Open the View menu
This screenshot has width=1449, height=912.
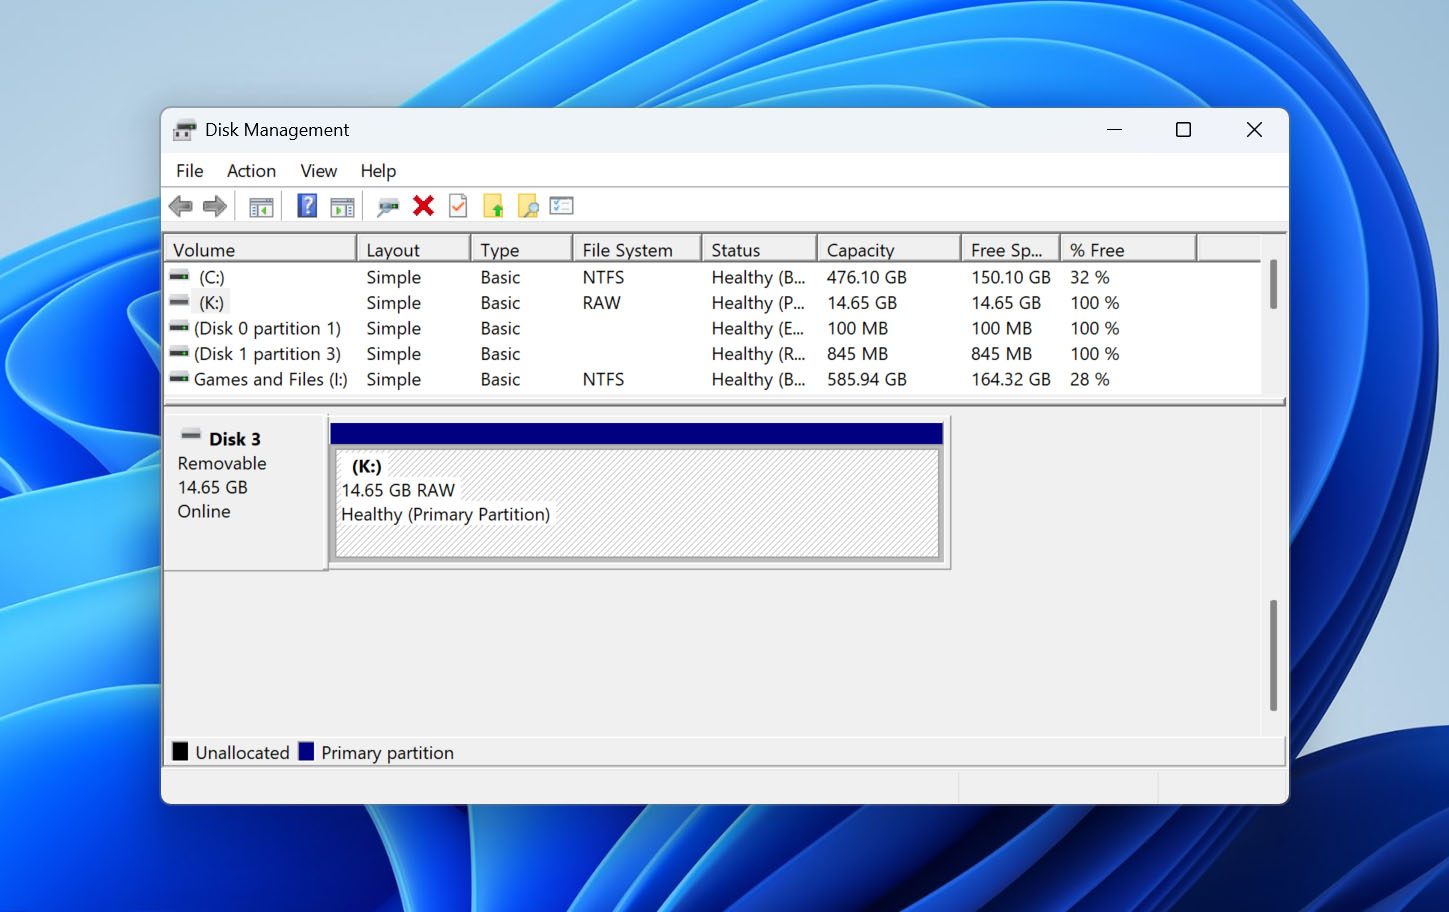(319, 171)
